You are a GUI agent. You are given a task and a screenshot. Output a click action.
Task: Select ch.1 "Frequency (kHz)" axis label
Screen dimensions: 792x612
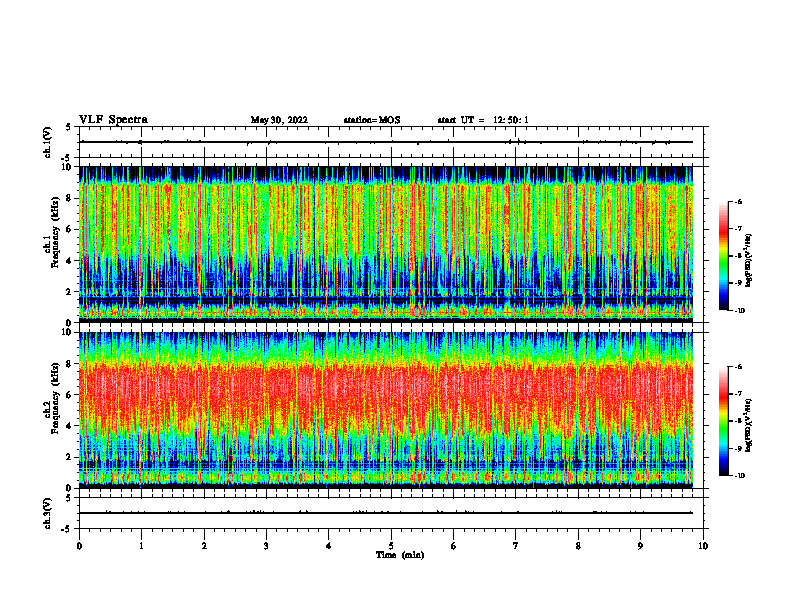[56, 232]
